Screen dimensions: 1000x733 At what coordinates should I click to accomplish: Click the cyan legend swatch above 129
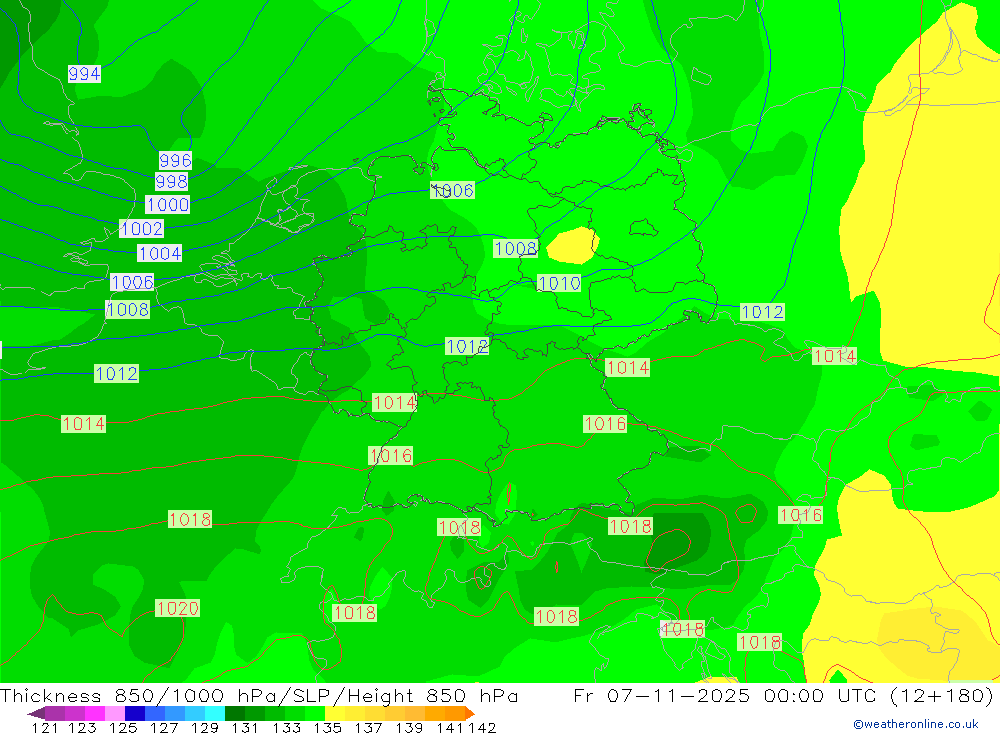coord(215,713)
